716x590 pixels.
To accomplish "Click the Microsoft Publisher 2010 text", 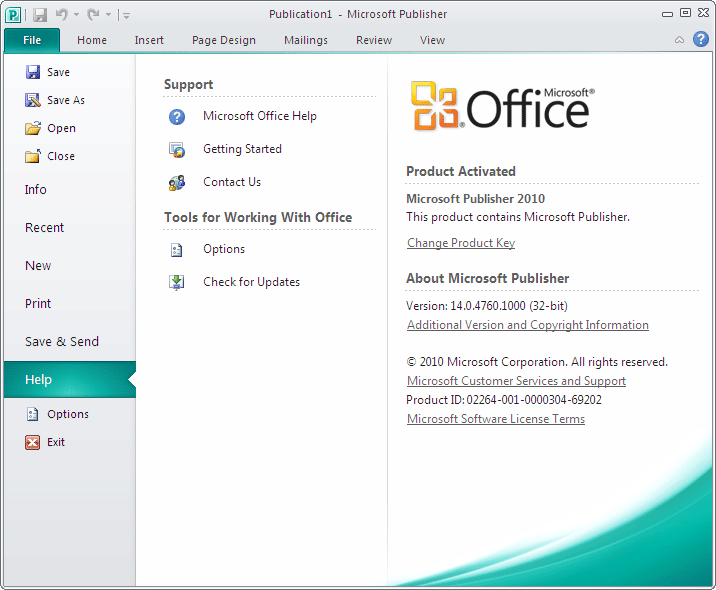I will pyautogui.click(x=475, y=199).
